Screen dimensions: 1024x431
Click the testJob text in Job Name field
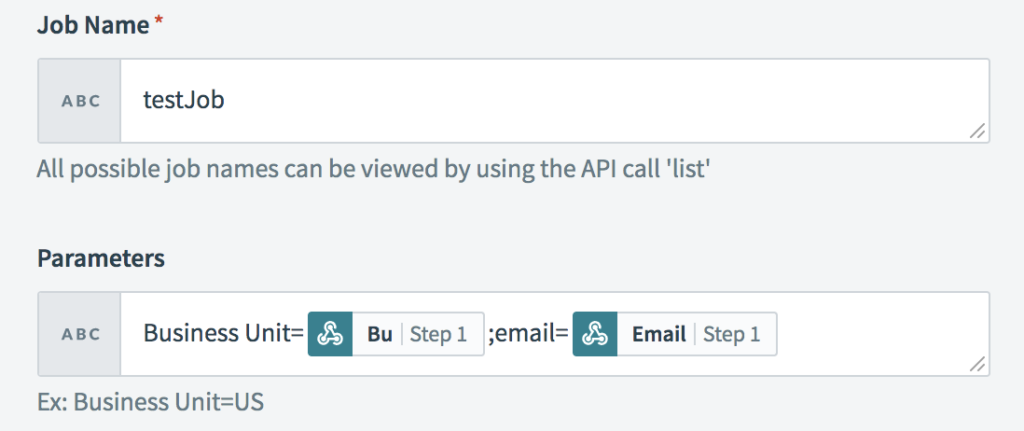tap(184, 100)
